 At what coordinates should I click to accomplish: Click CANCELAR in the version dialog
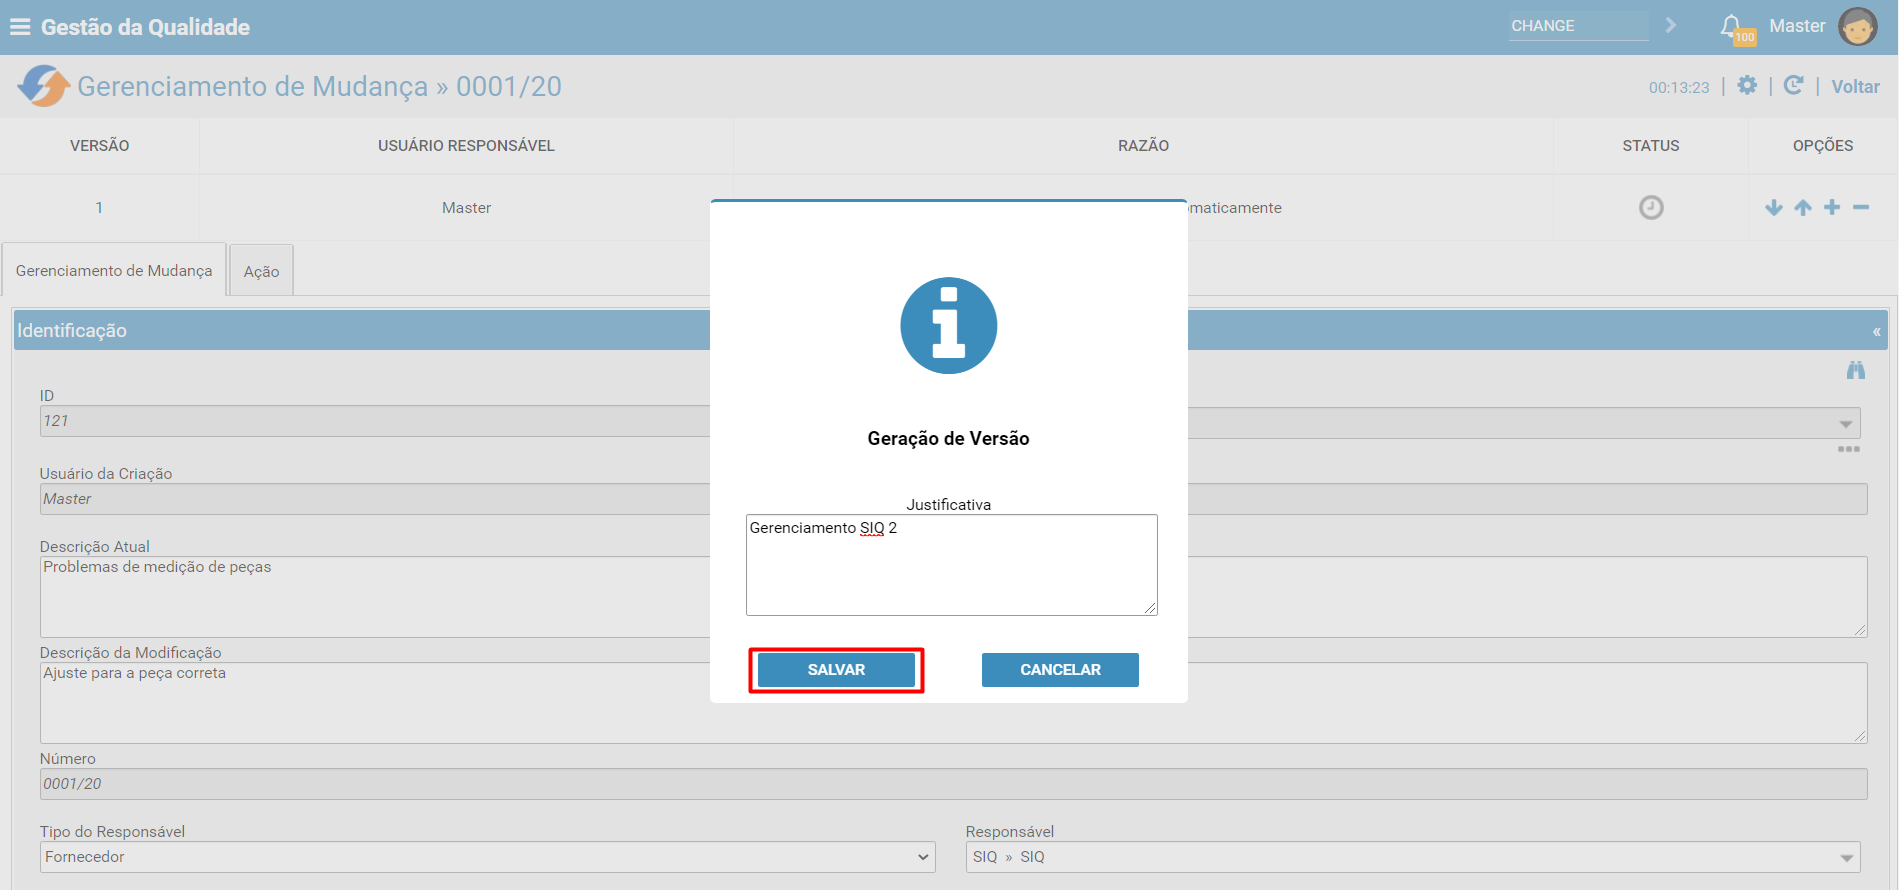tap(1060, 670)
